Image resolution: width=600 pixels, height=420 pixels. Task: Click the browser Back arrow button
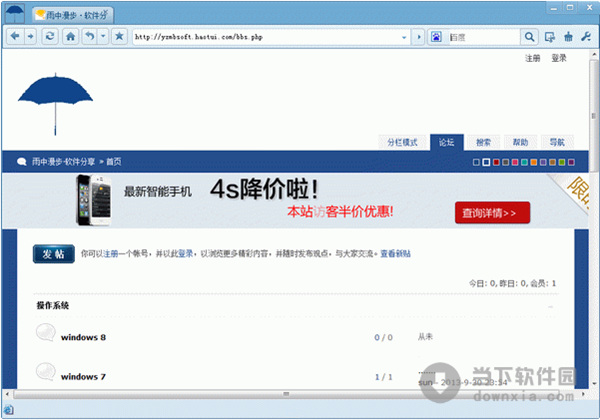click(x=16, y=37)
